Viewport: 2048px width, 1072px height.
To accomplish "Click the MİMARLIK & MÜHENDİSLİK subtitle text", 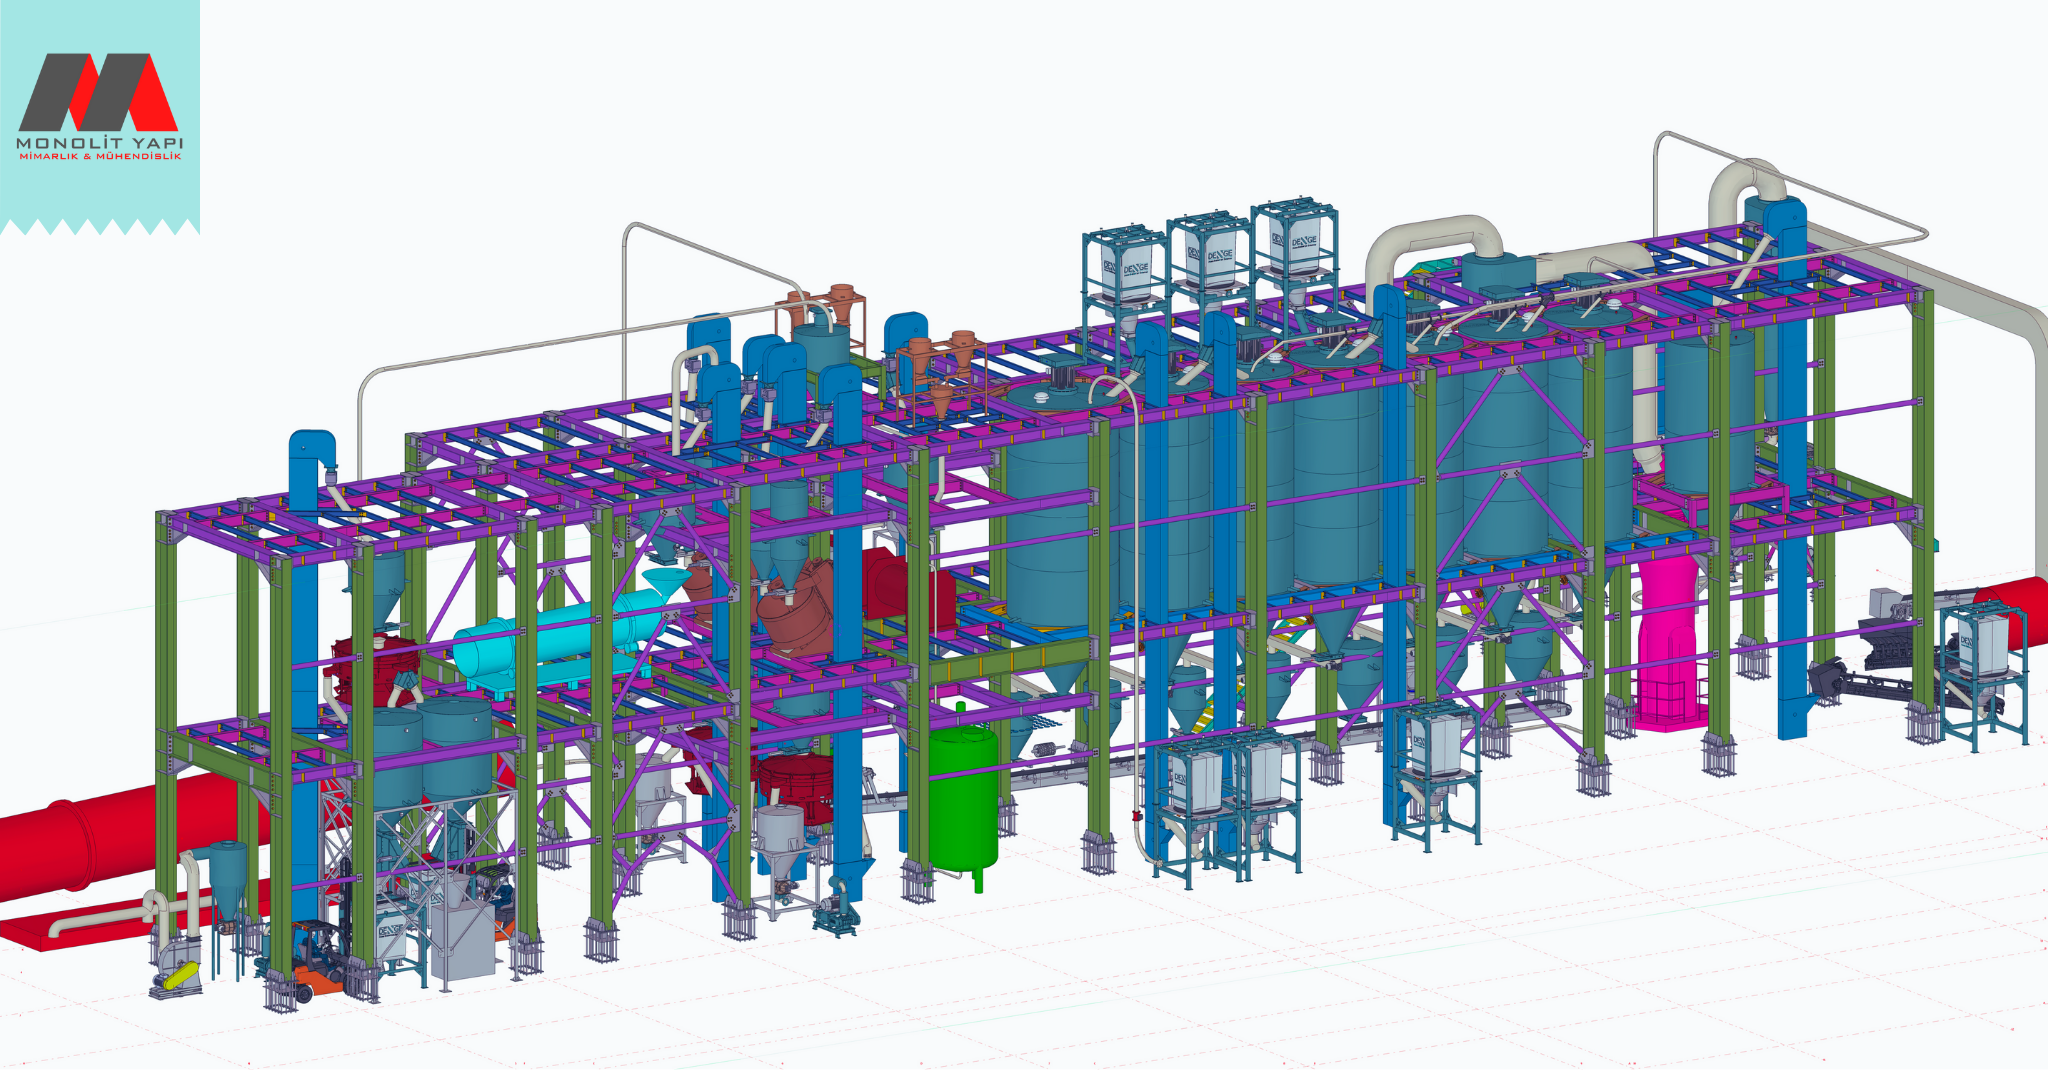I will pyautogui.click(x=99, y=157).
